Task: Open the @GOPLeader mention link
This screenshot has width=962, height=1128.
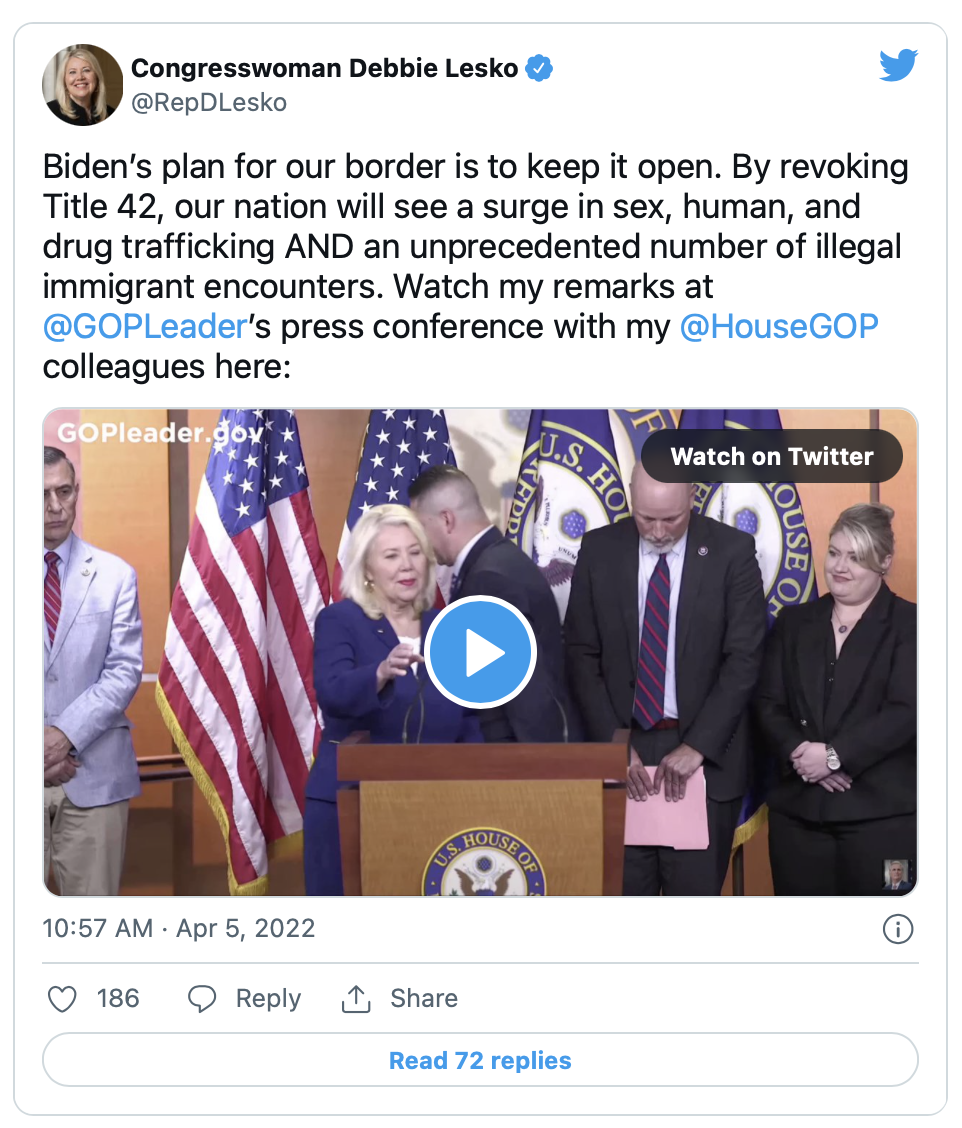Action: click(144, 327)
